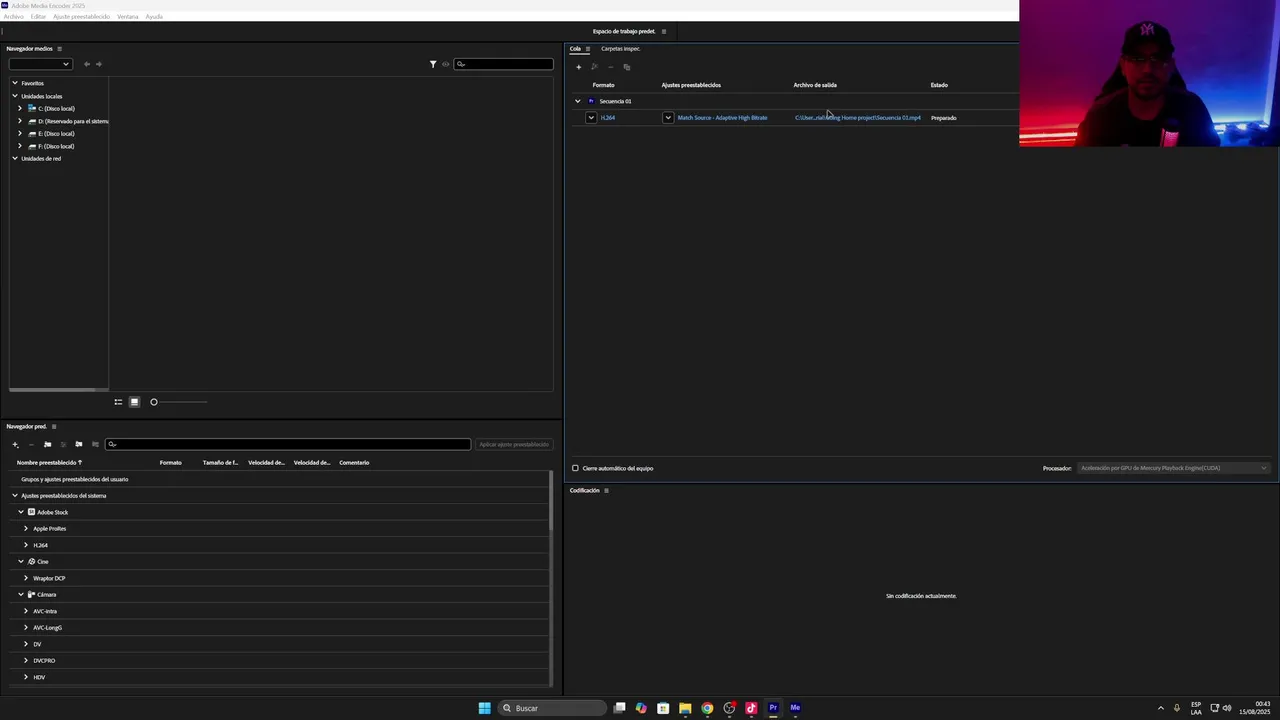Image resolution: width=1280 pixels, height=720 pixels.
Task: Expand the Apple ProRes preset folder
Action: (26, 528)
